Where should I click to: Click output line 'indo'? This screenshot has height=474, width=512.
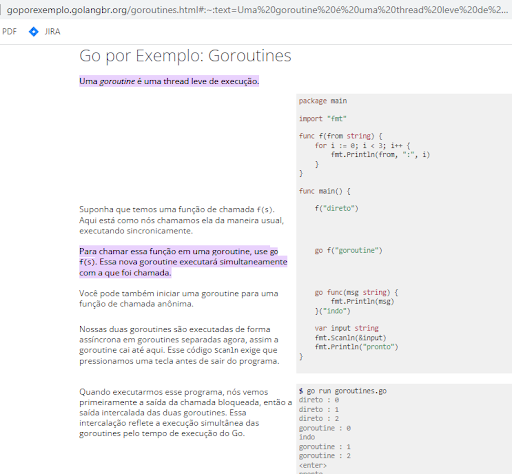[307, 437]
